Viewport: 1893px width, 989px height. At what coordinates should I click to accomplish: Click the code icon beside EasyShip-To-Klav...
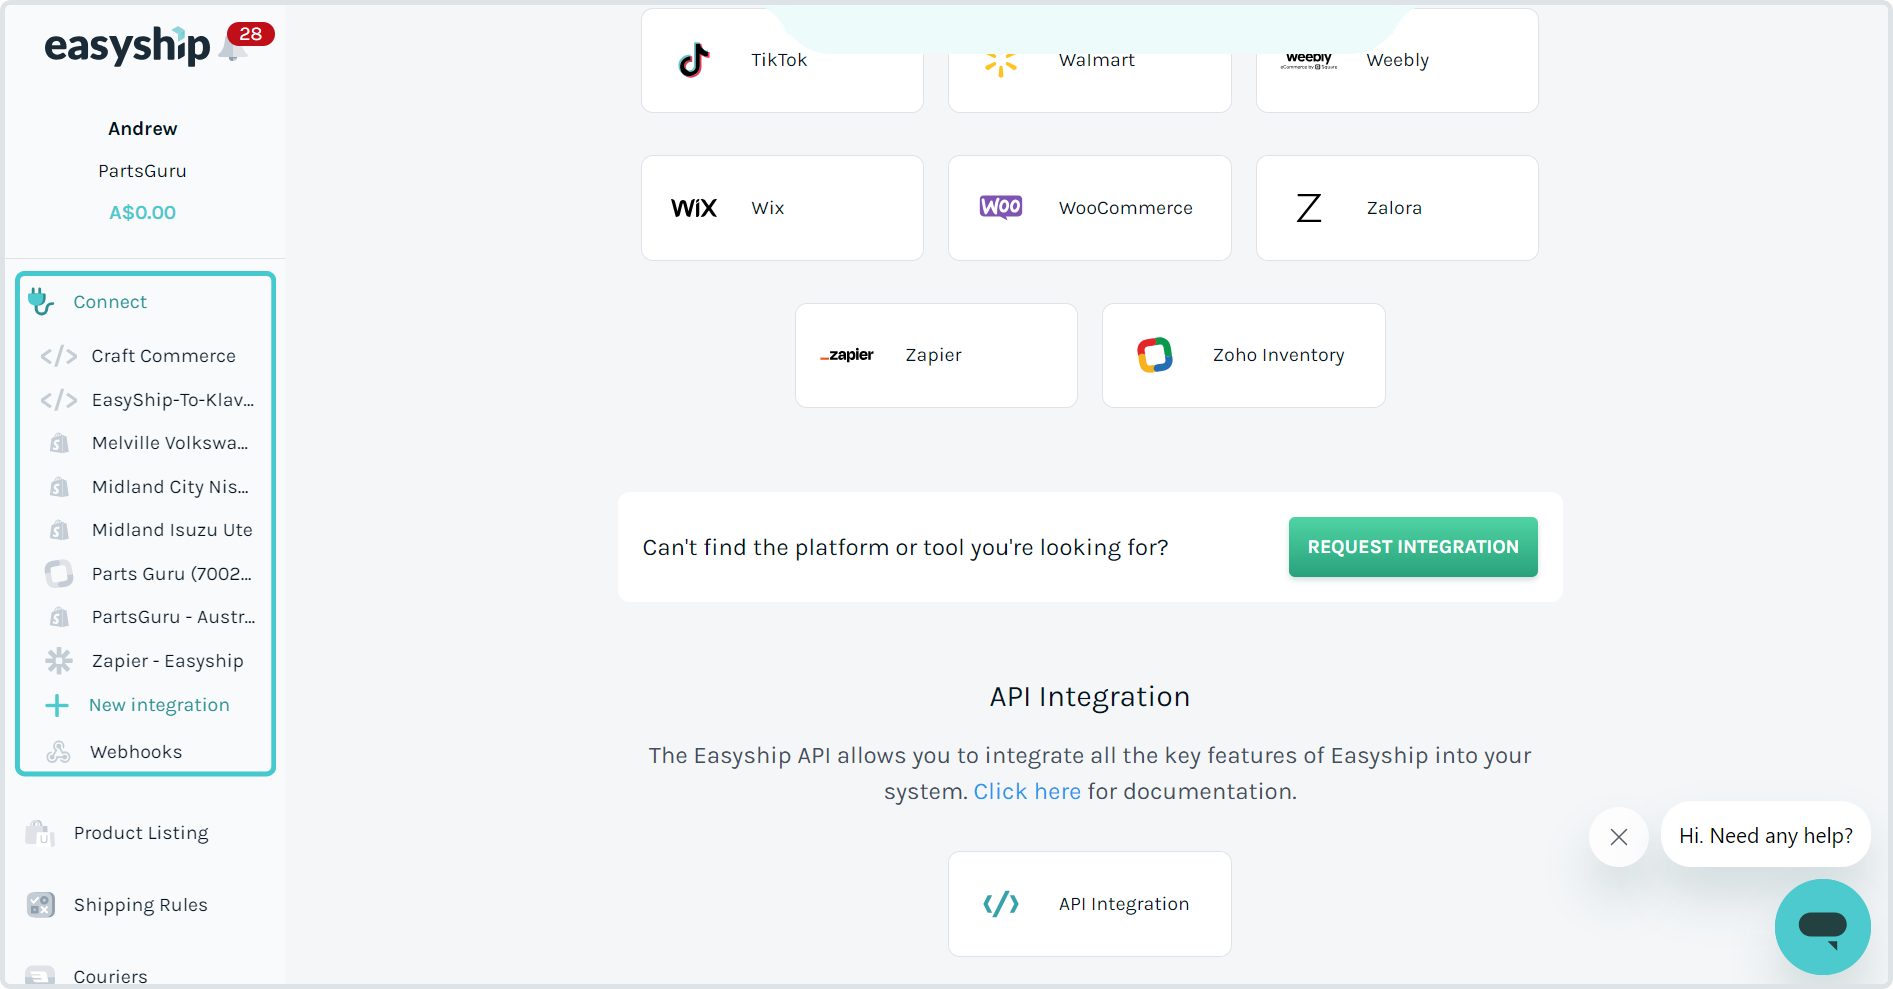(59, 400)
